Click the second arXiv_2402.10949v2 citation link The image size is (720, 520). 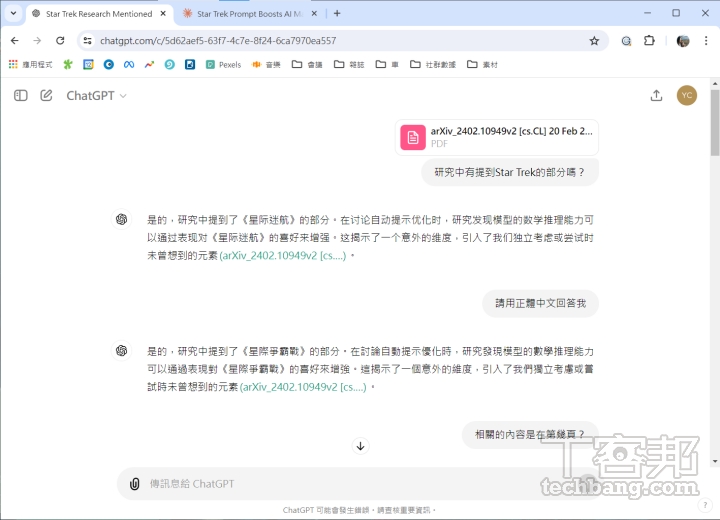point(303,387)
